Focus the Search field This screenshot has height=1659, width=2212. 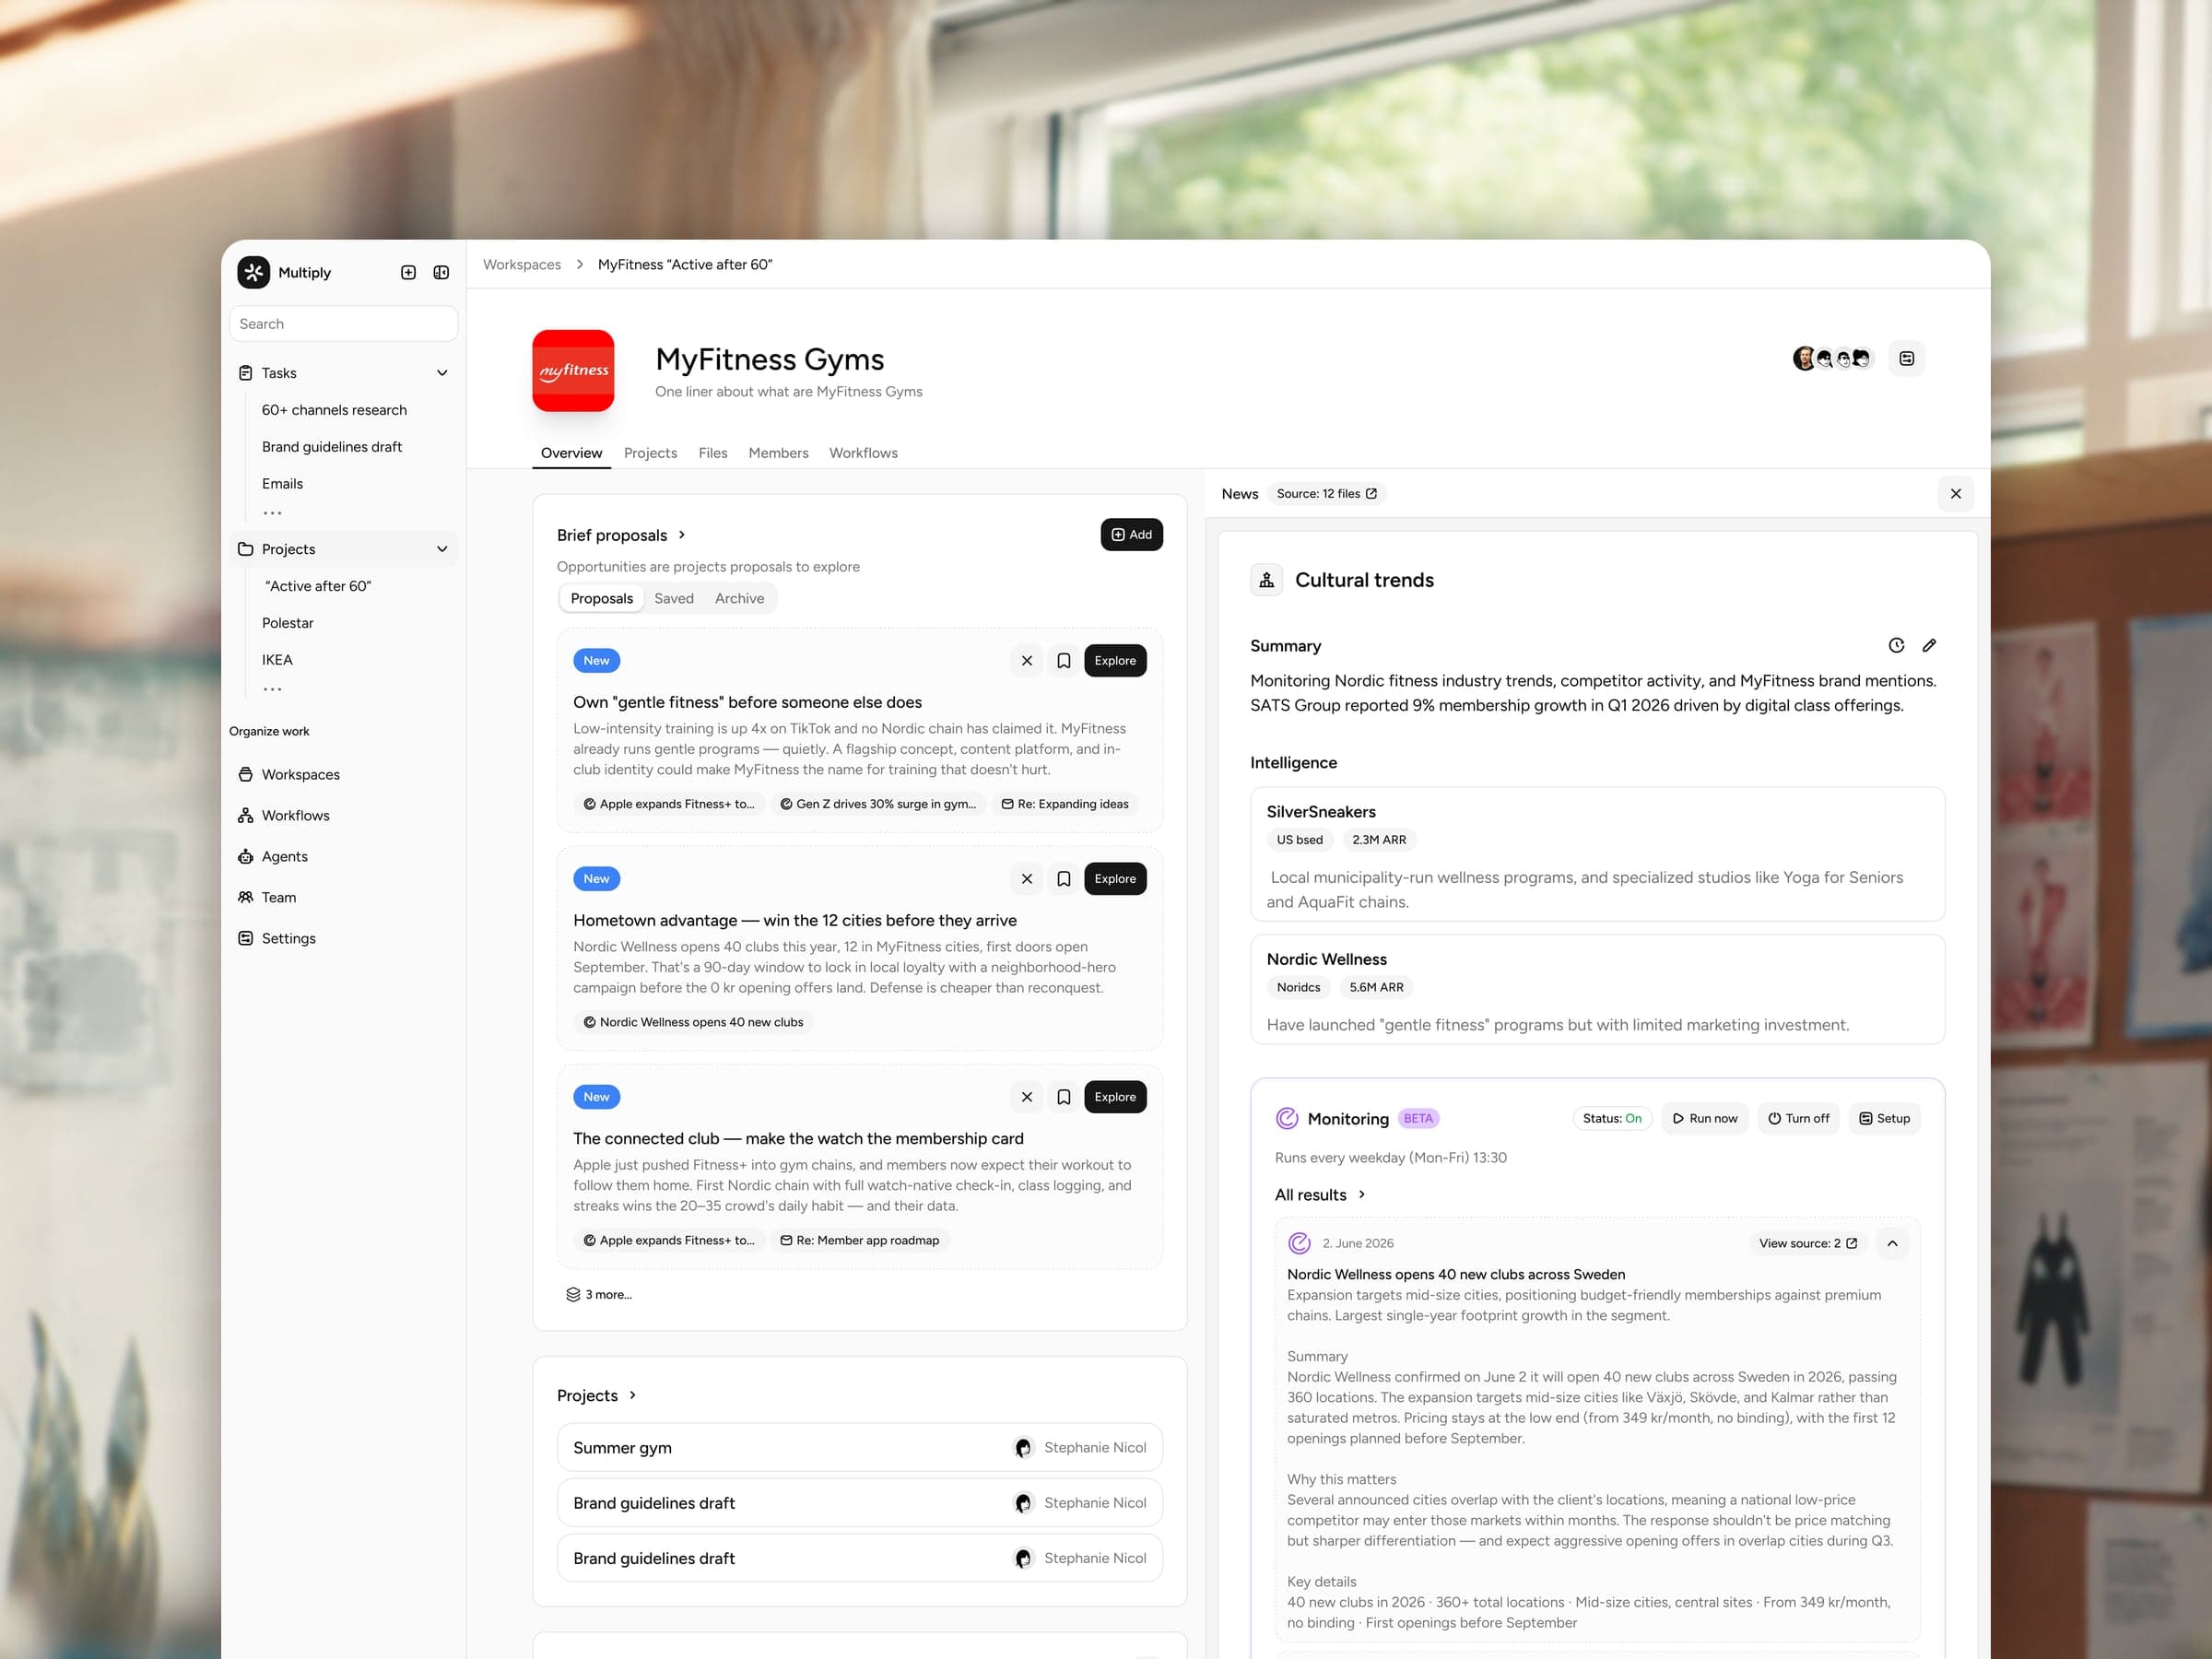[x=343, y=324]
